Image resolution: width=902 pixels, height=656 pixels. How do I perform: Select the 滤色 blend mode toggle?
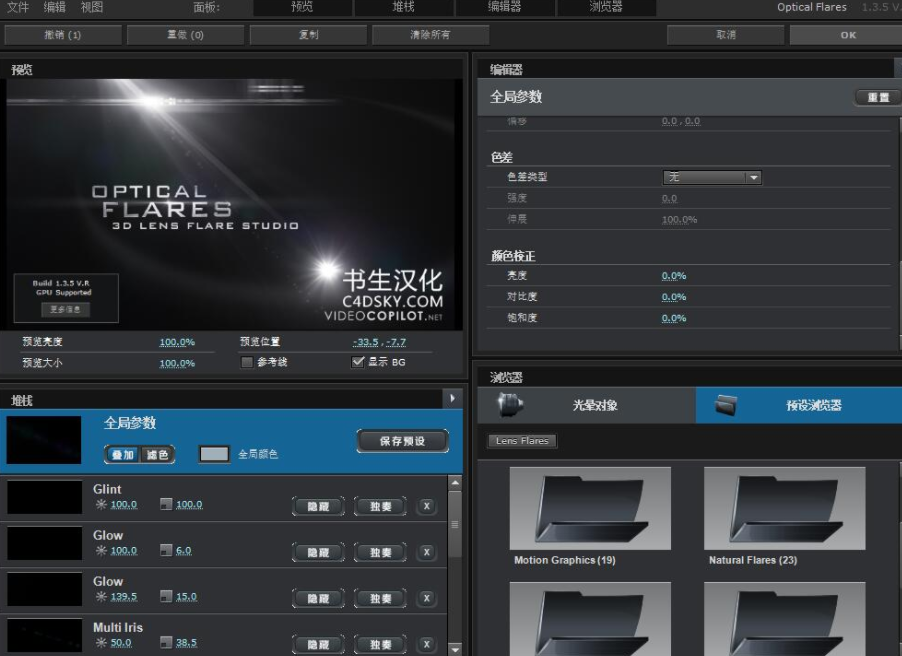(157, 455)
